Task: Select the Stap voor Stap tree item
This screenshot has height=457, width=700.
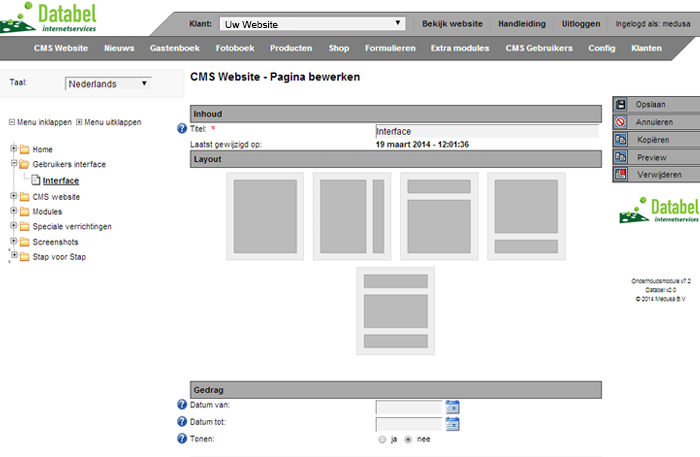Action: point(59,257)
